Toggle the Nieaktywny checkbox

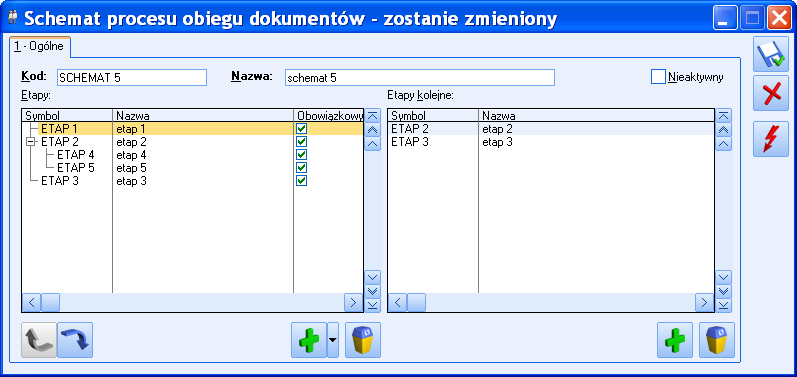658,77
